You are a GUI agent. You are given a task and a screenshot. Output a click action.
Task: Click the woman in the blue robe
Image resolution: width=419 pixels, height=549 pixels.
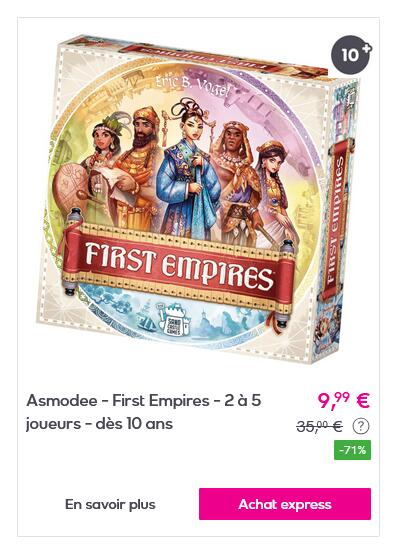click(x=189, y=170)
